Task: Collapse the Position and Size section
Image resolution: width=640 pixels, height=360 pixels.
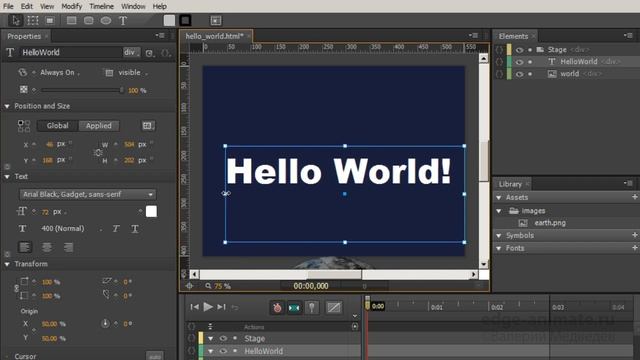Action: (x=7, y=106)
